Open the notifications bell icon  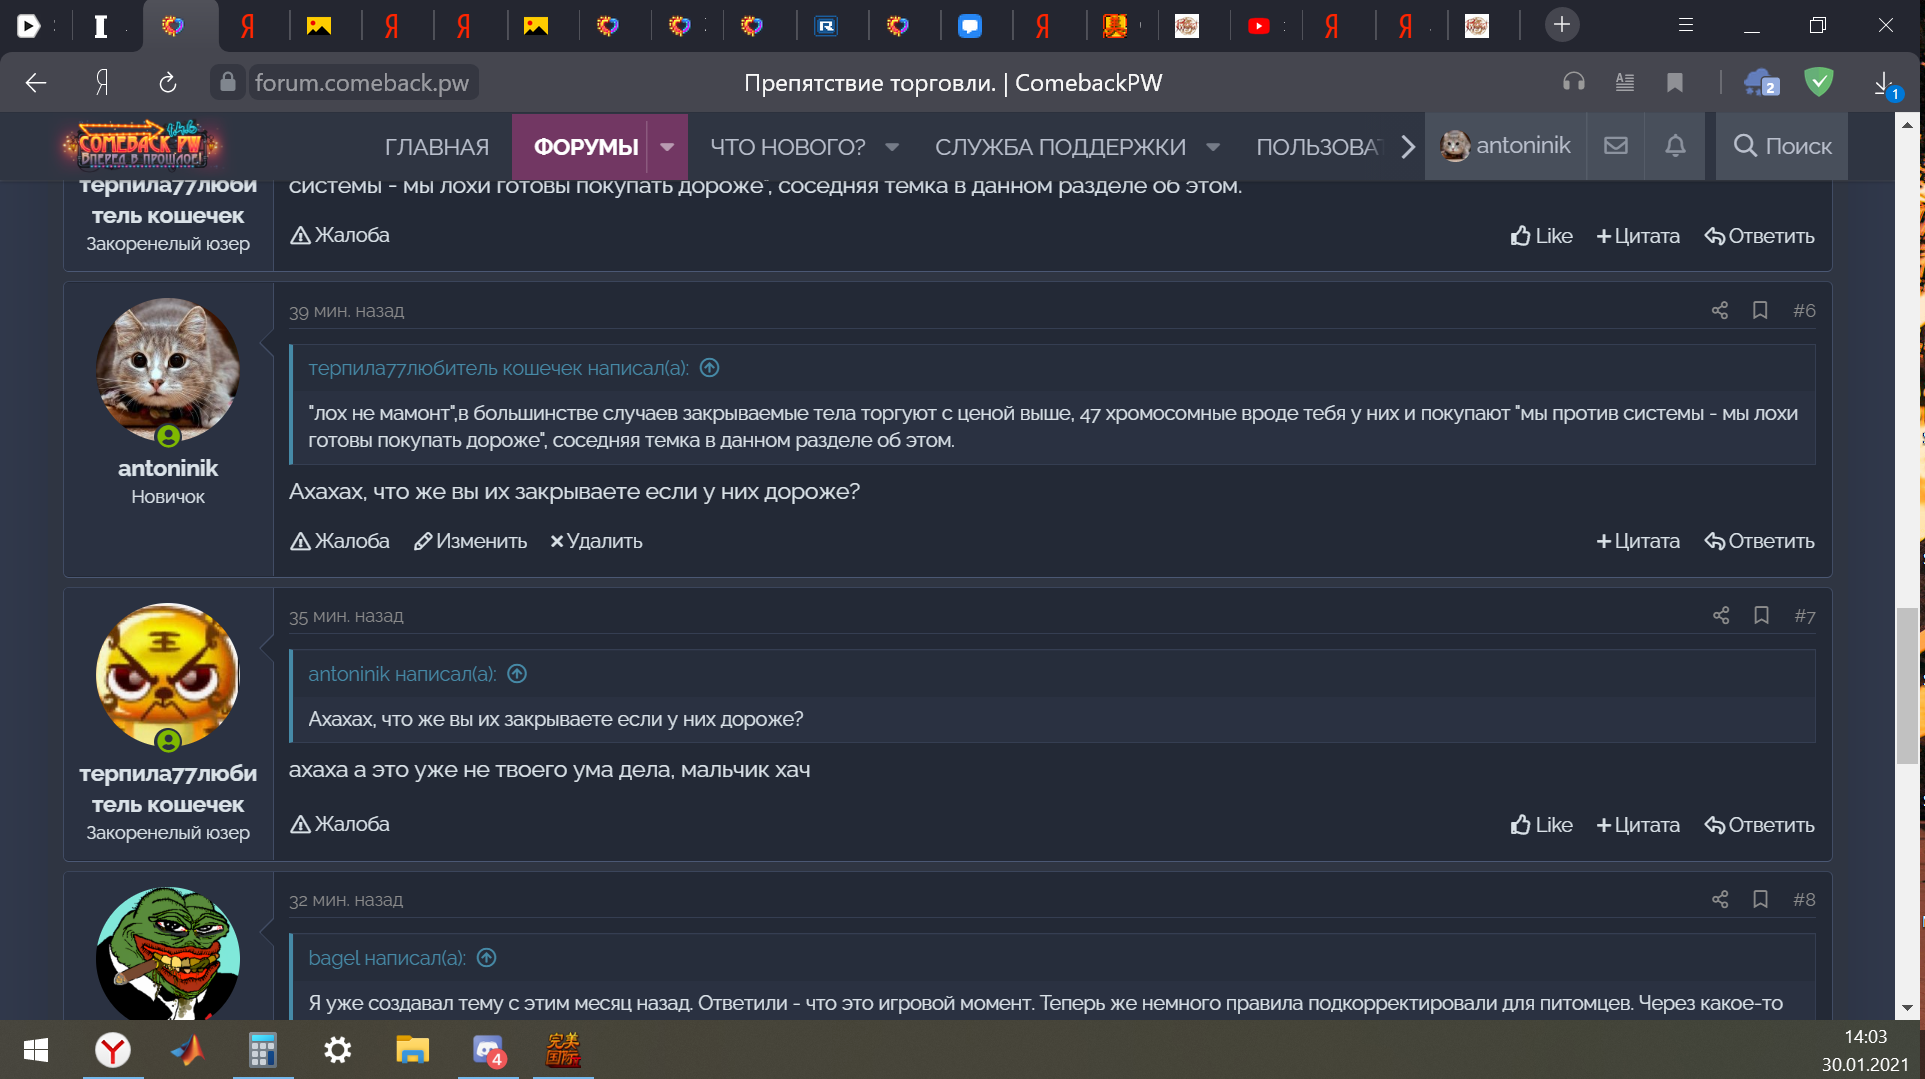point(1675,146)
